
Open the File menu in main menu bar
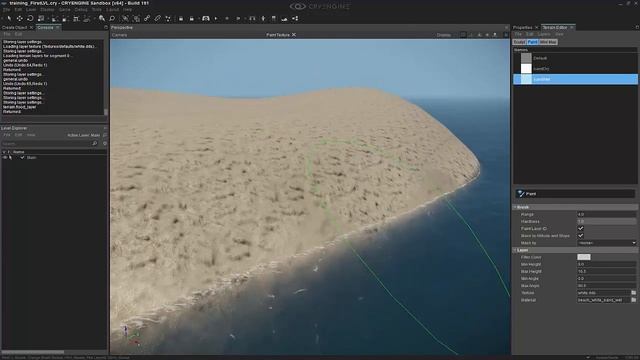coord(7,9)
